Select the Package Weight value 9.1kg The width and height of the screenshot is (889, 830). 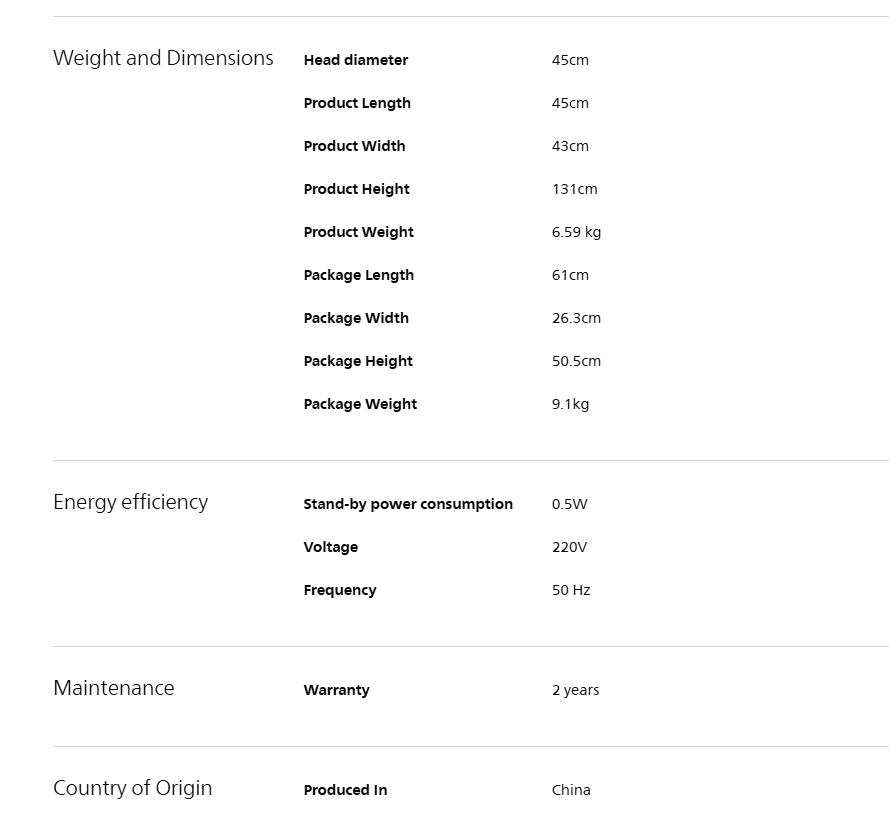570,404
